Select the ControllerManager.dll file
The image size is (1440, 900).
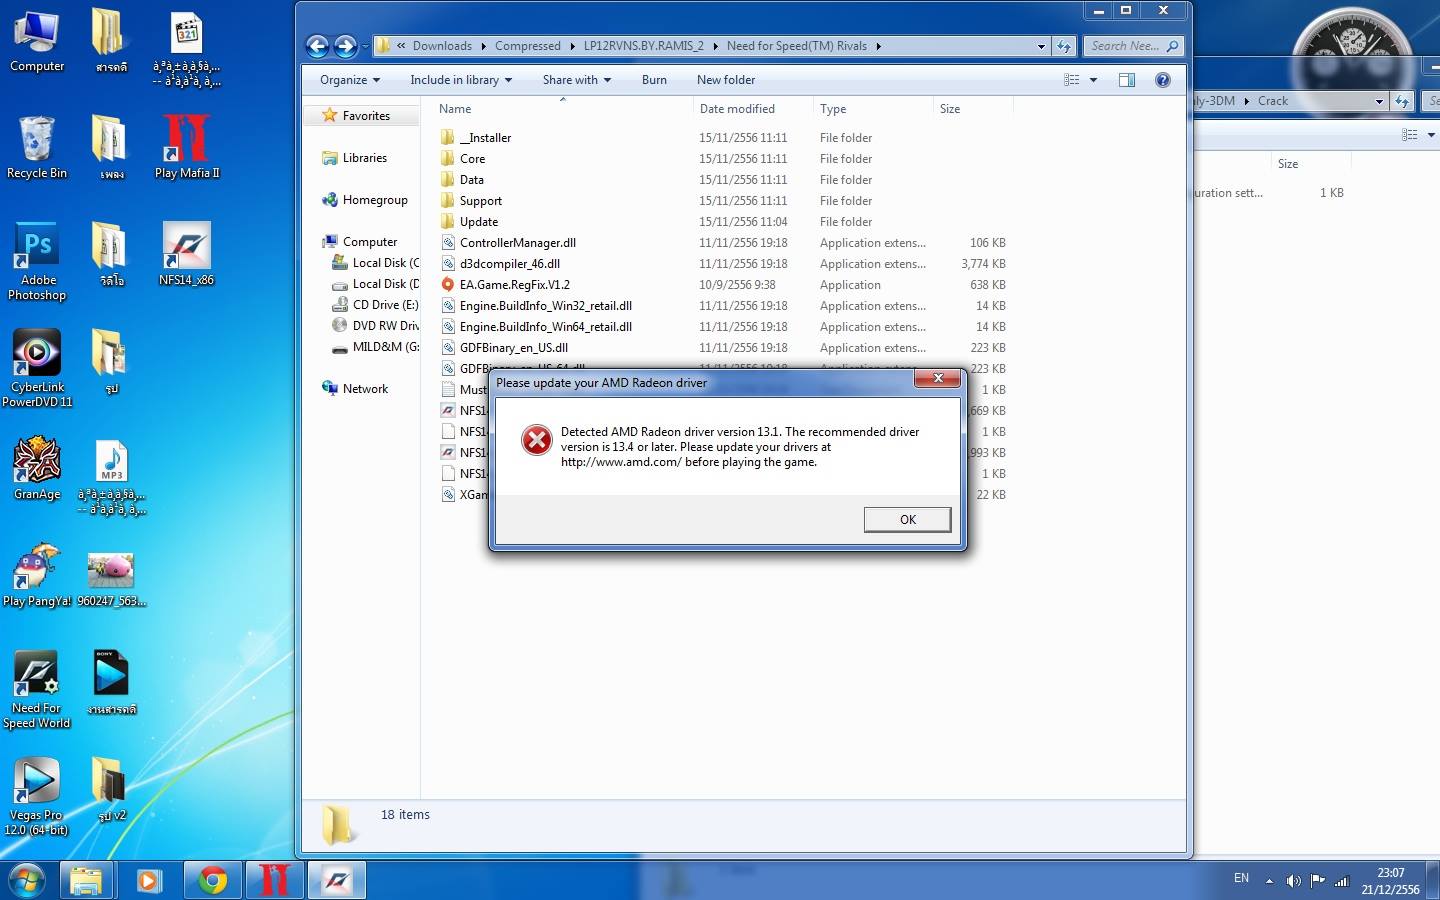(x=517, y=243)
